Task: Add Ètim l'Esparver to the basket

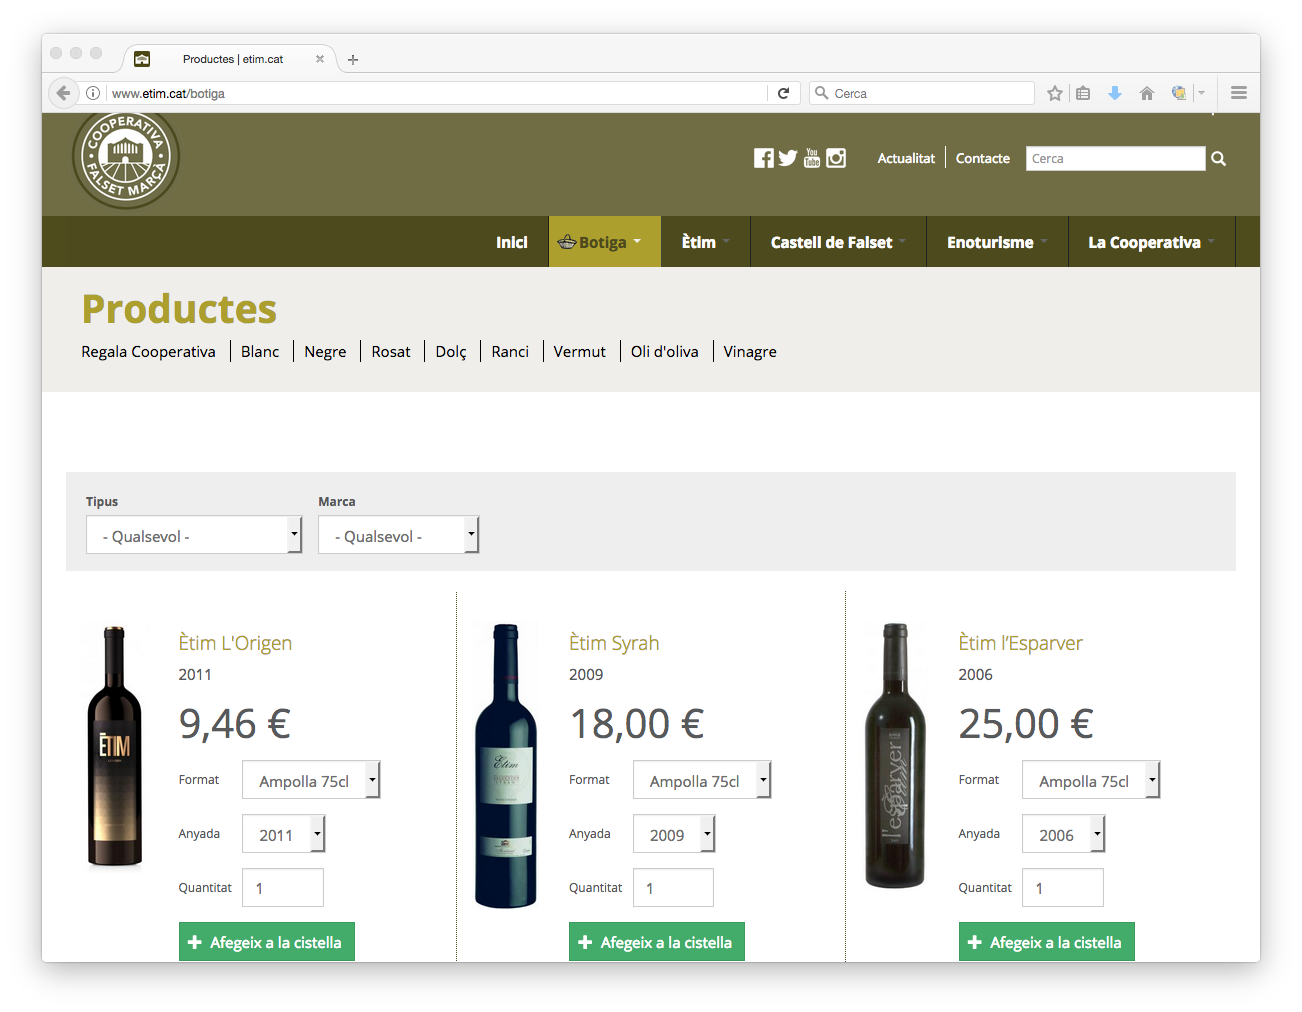Action: click(x=1046, y=942)
